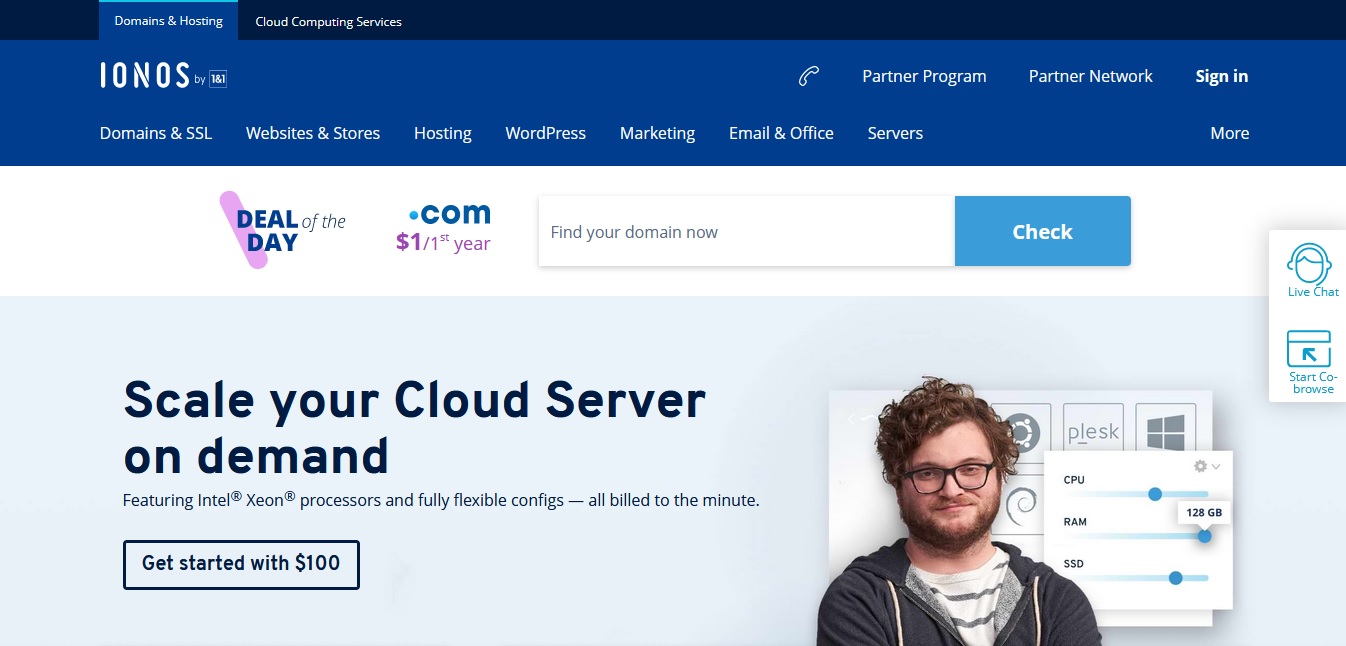Image resolution: width=1346 pixels, height=646 pixels.
Task: Click the phone icon in the header
Action: [x=808, y=74]
